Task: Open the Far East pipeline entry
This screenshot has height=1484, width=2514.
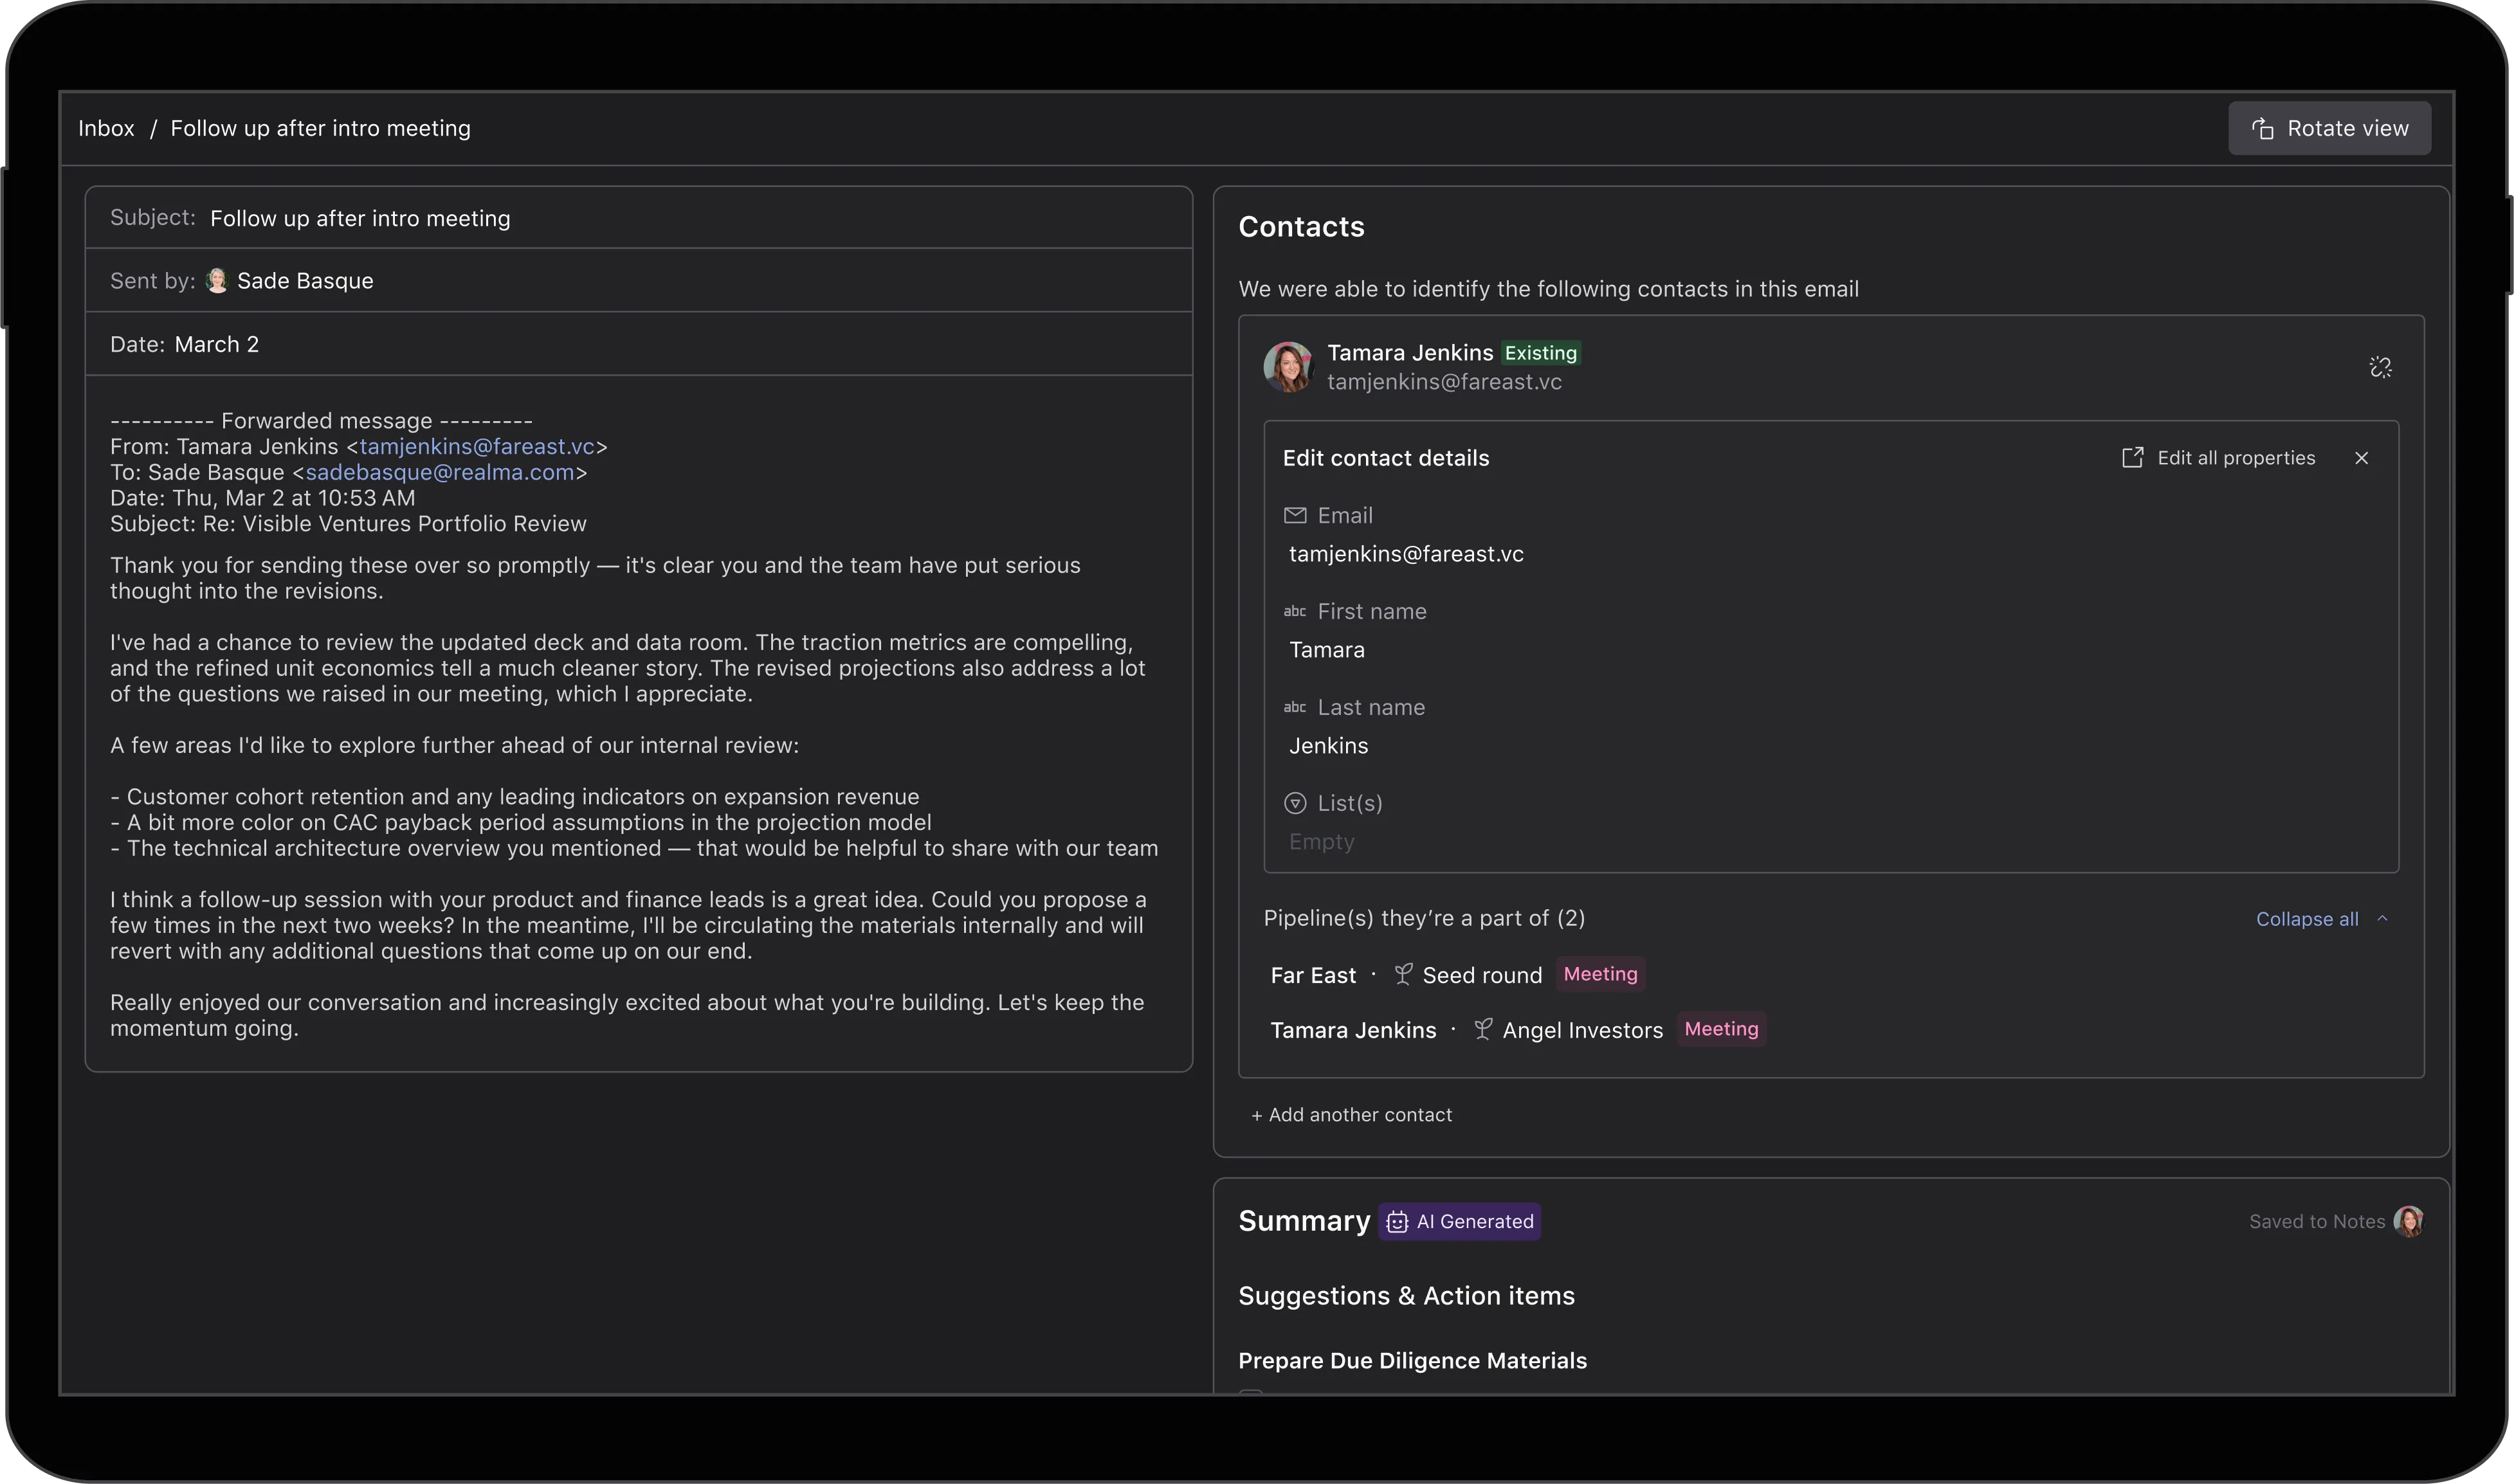Action: 1313,975
